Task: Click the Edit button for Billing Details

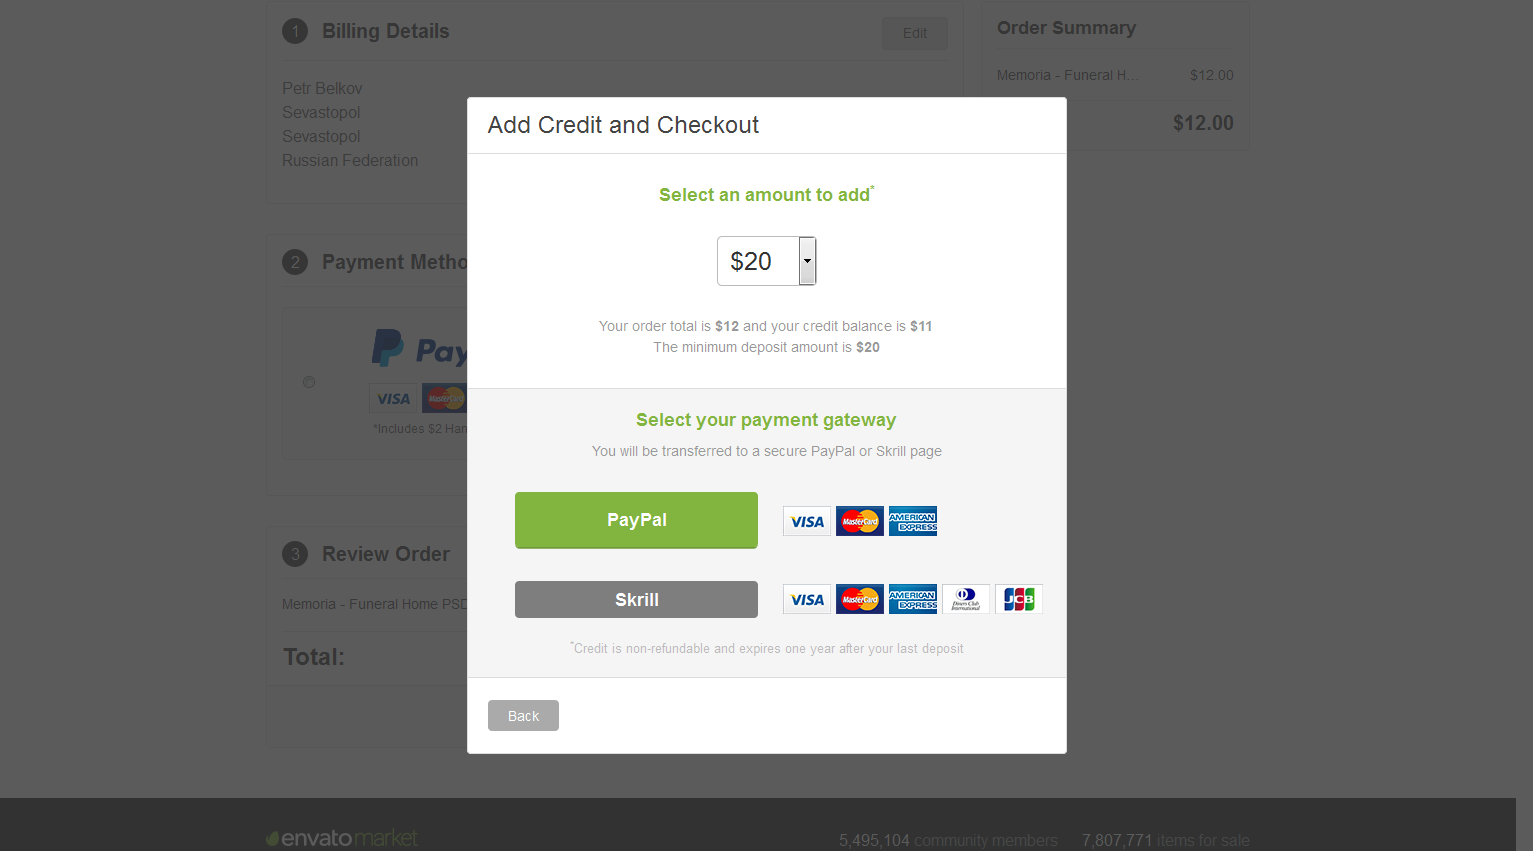Action: 914,33
